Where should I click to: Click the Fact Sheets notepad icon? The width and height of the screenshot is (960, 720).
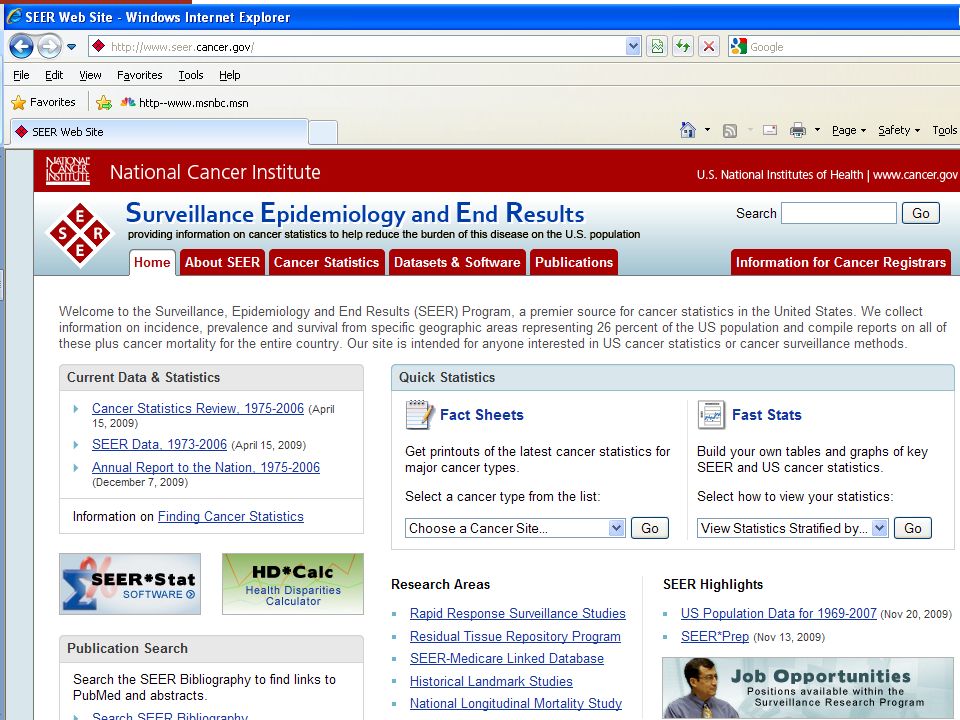419,414
